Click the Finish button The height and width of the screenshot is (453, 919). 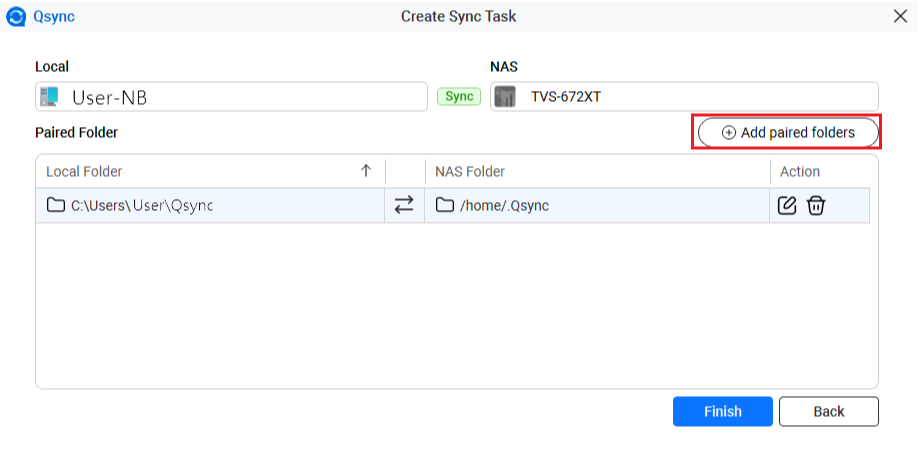coord(722,411)
